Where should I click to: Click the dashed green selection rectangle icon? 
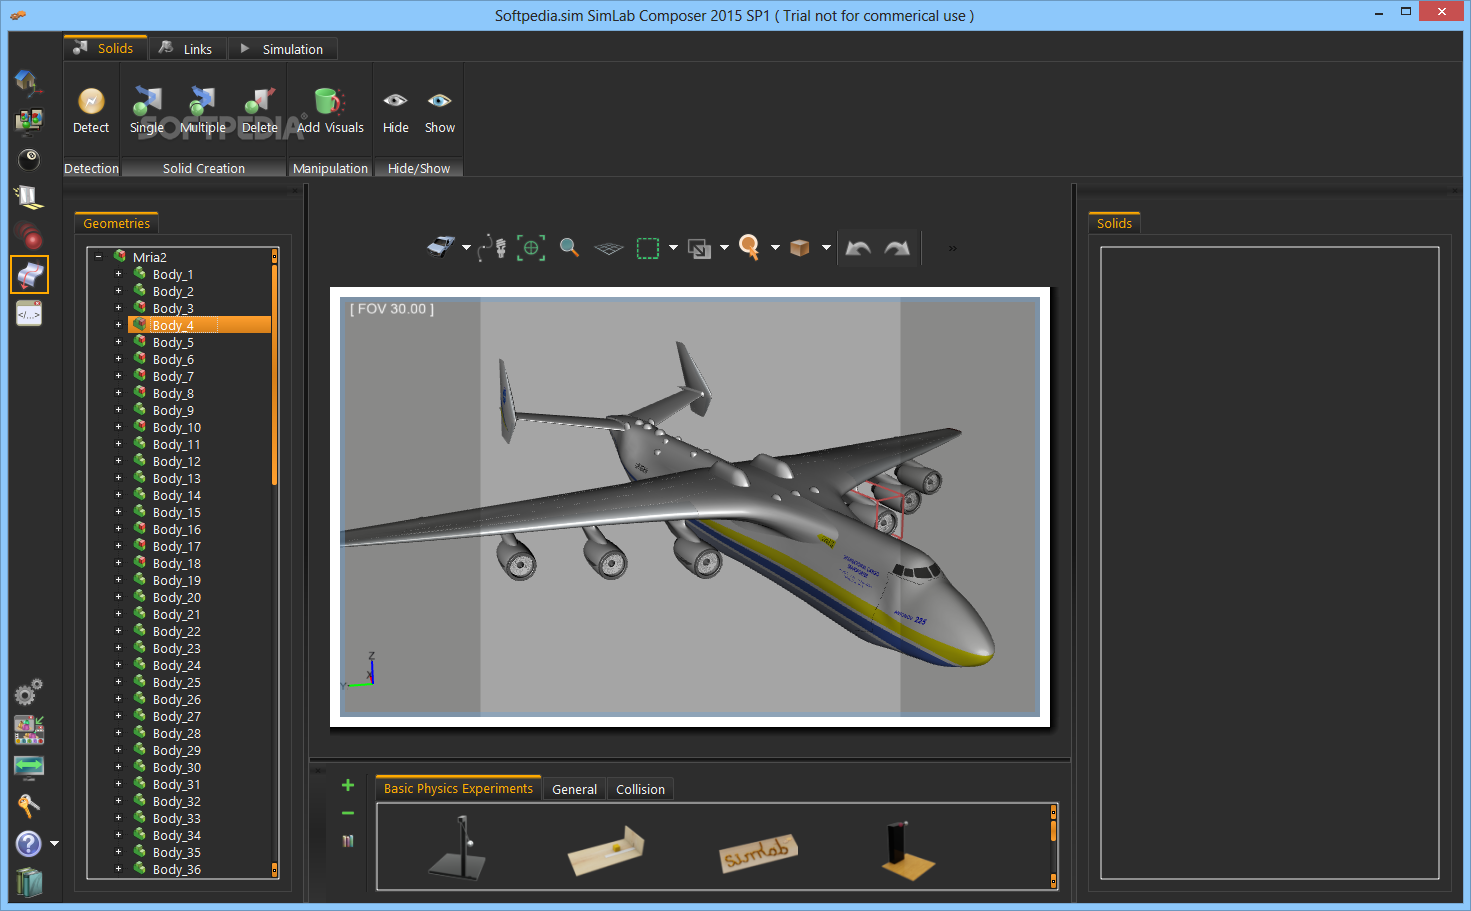[648, 248]
